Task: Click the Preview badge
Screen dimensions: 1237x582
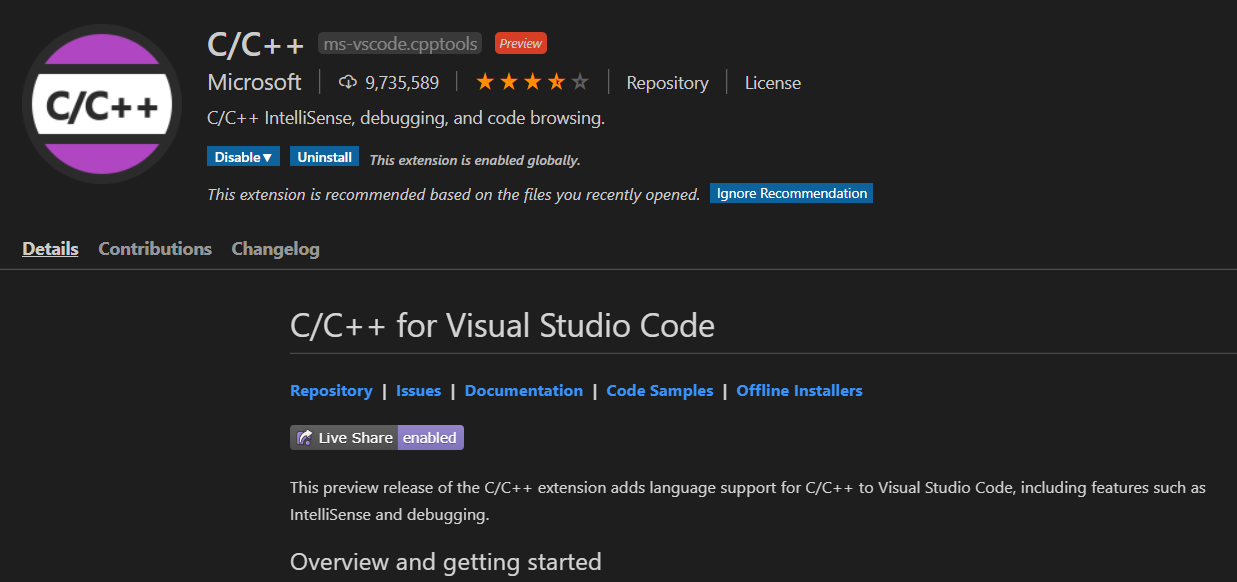Action: 520,44
